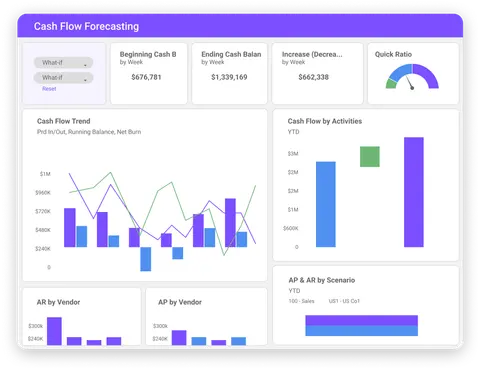Screen dimensions: 480x370
Task: Select the Increase (Decrease) value card
Action: point(317,73)
